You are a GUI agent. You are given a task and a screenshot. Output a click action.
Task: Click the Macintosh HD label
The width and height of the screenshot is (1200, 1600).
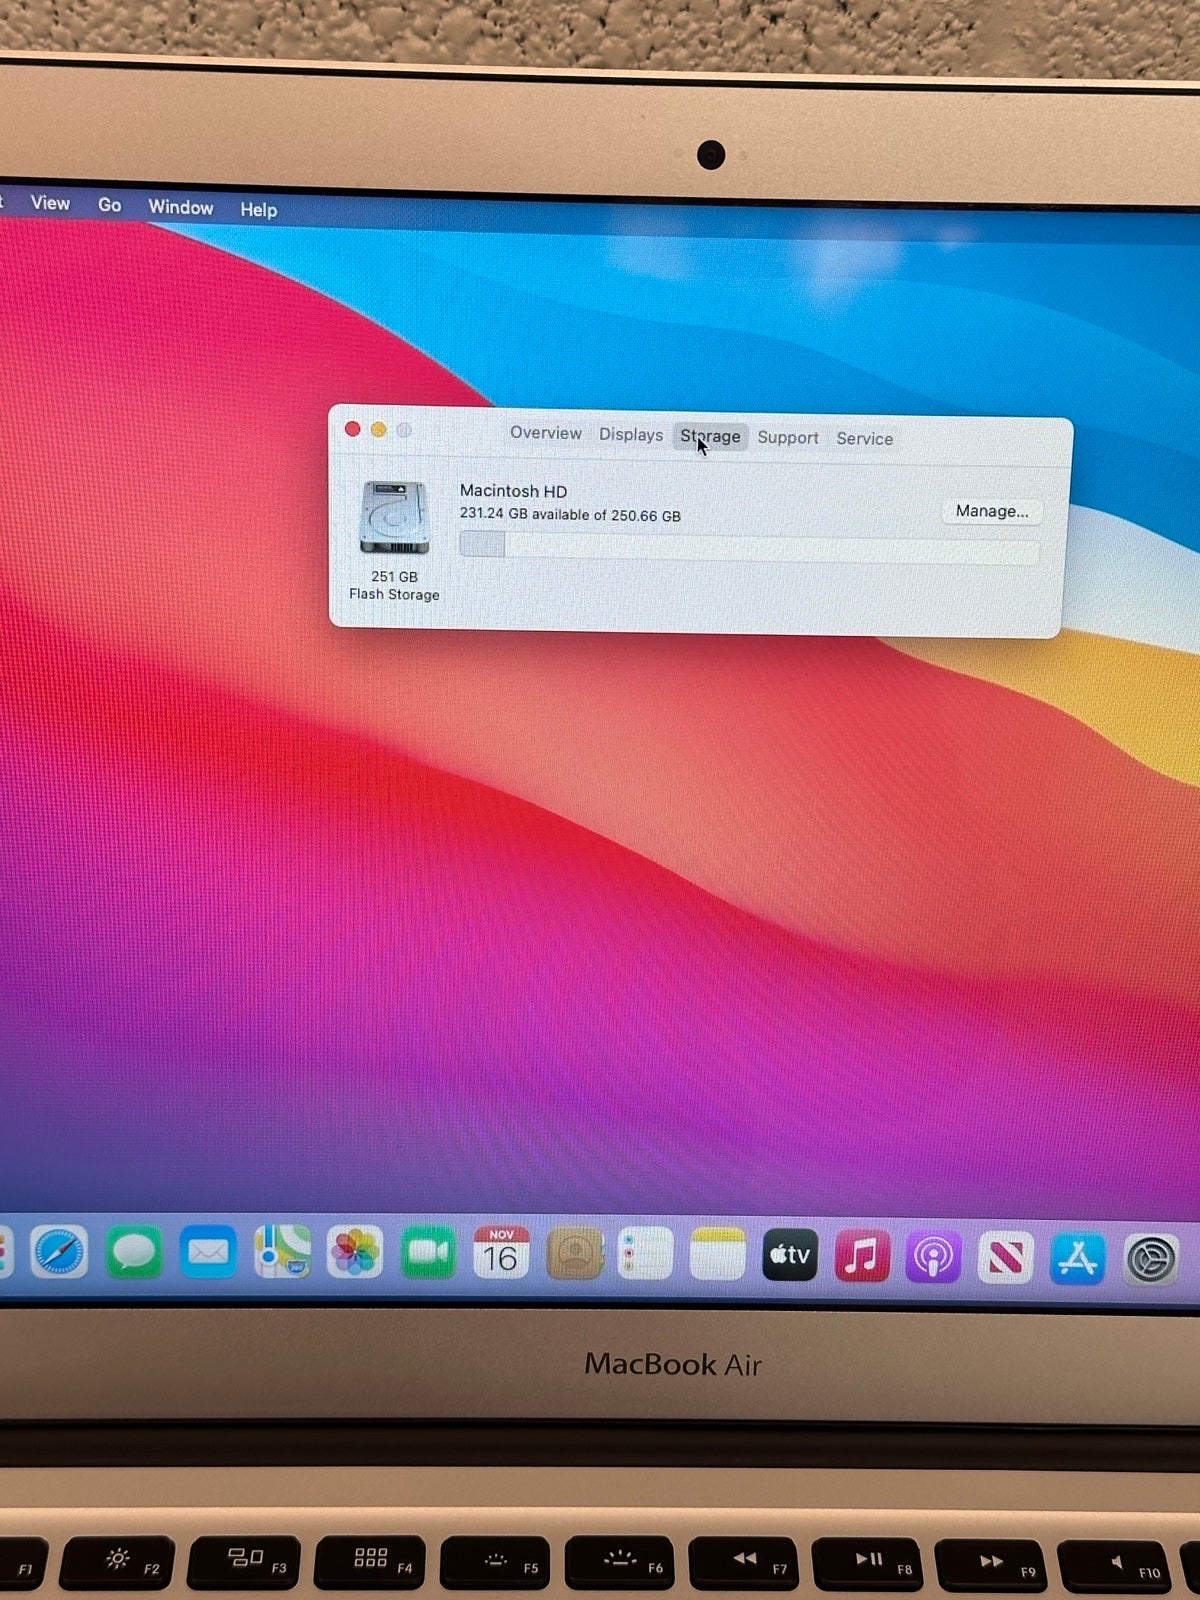click(513, 491)
